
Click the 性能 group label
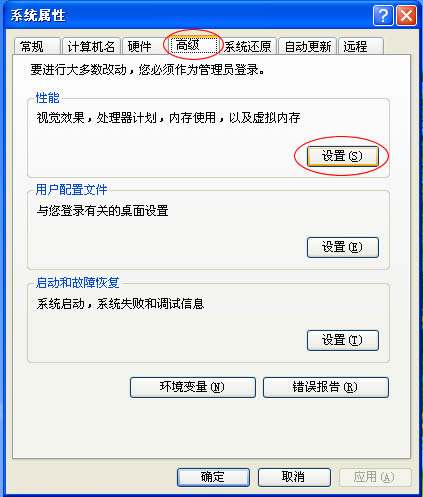[47, 98]
